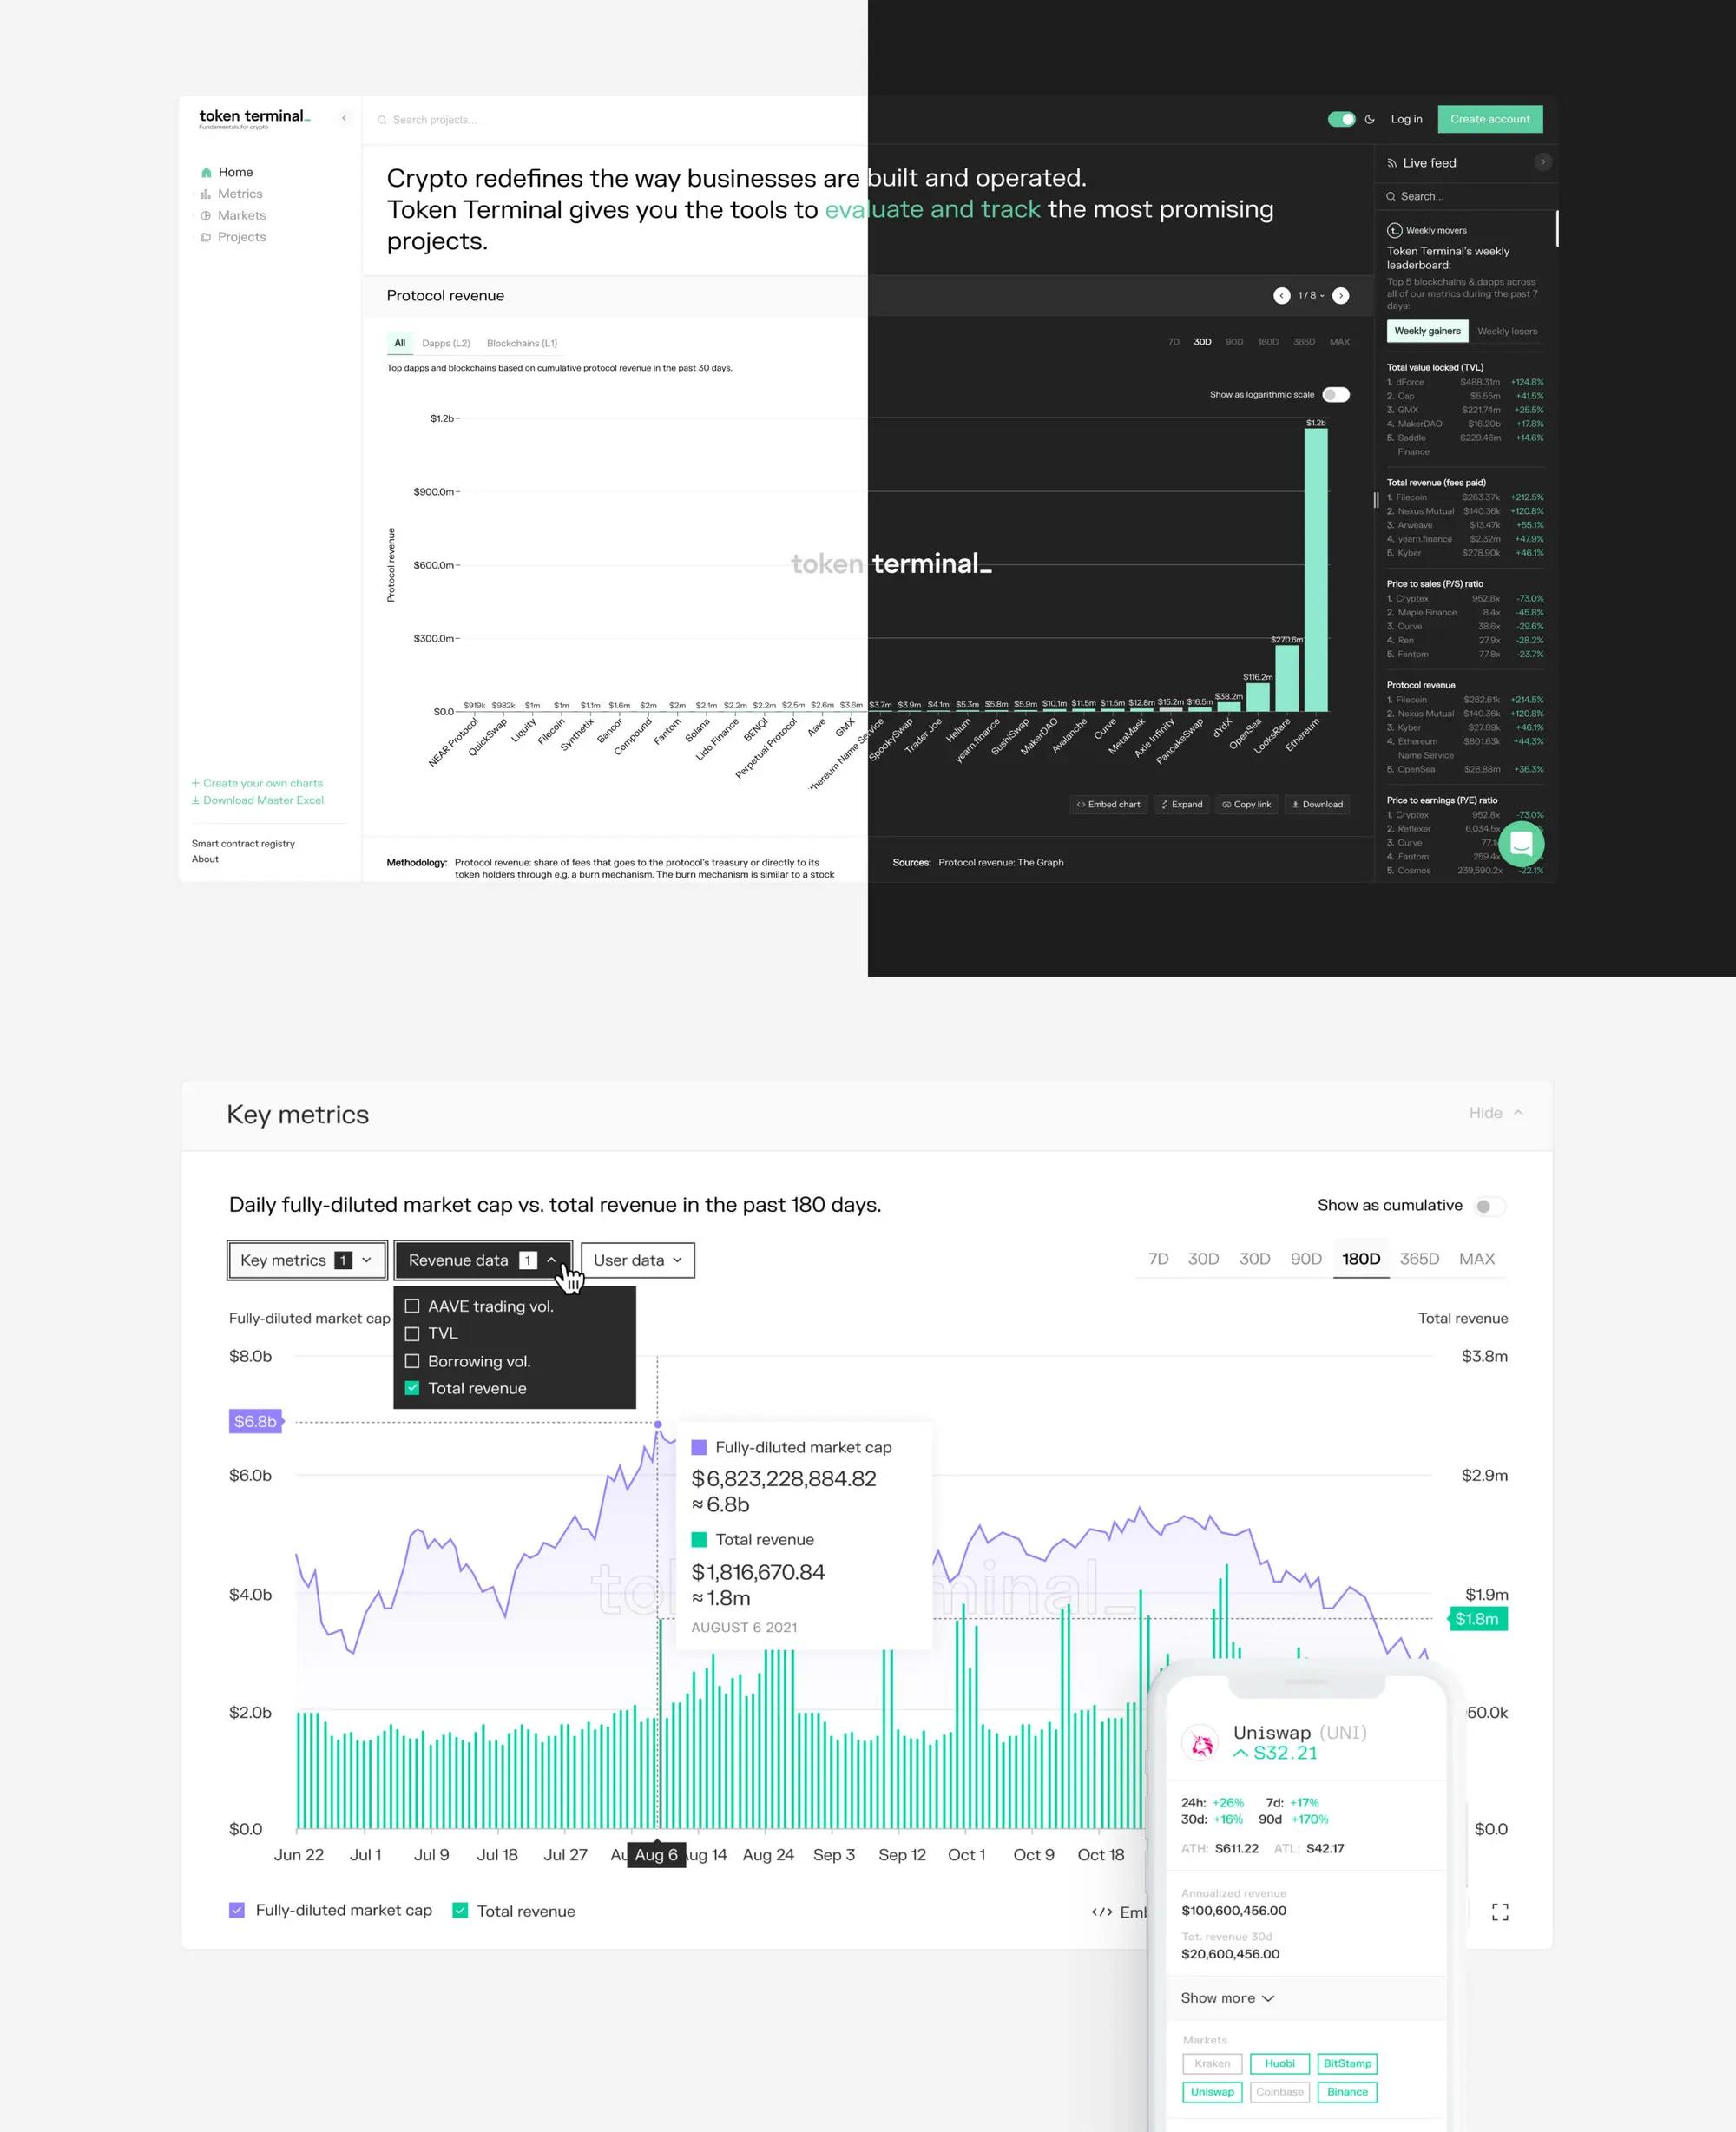Image resolution: width=1736 pixels, height=2132 pixels.
Task: Collapse sidebar with chevron near logo
Action: 344,118
